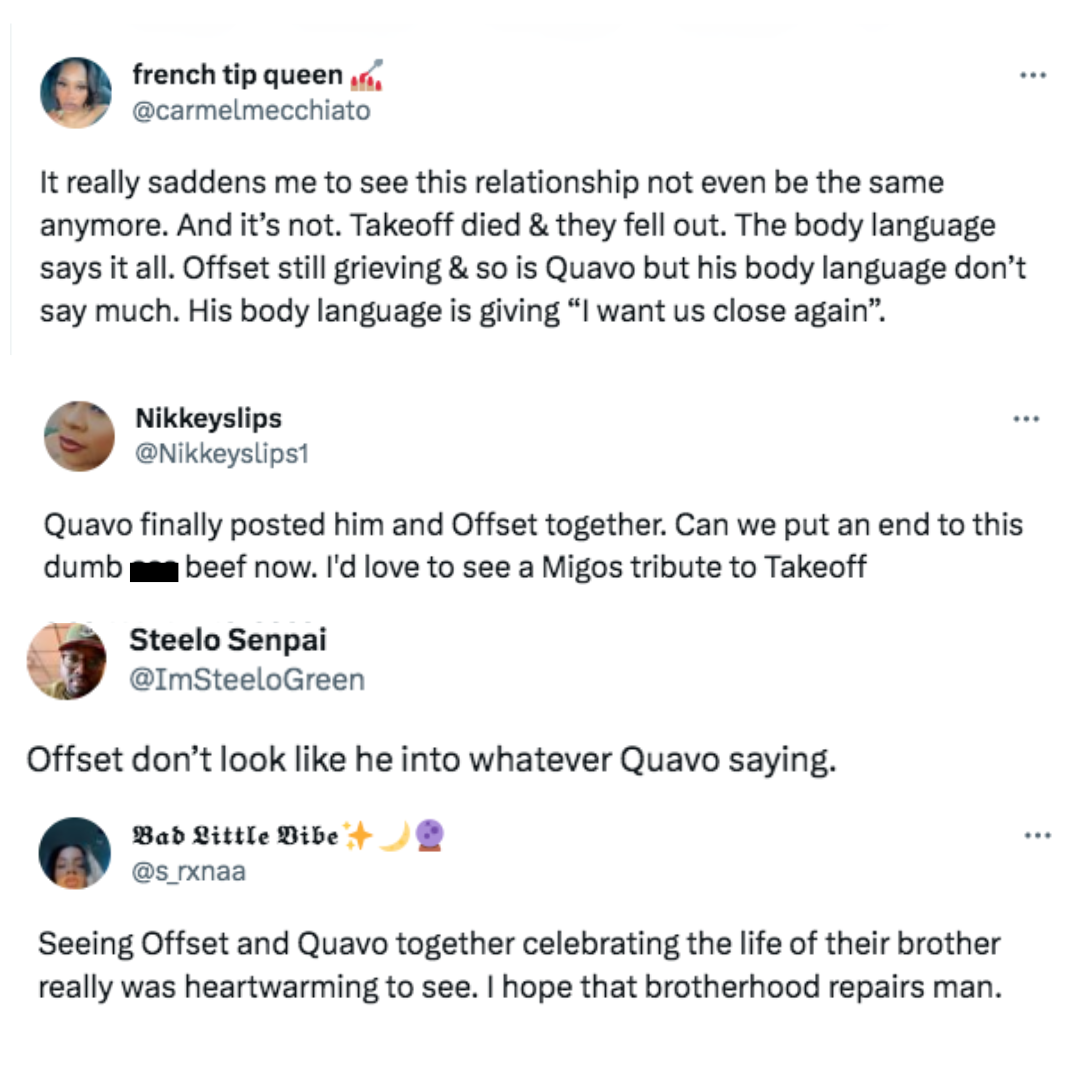1080x1080 pixels.
Task: Open the @carmelmecchiato handle link
Action: [251, 110]
